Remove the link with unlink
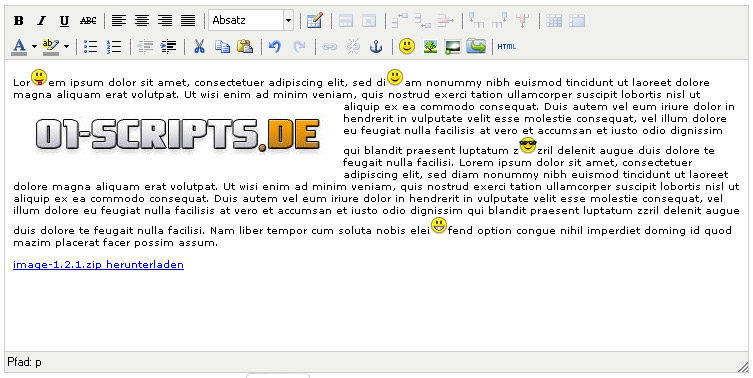 click(352, 47)
